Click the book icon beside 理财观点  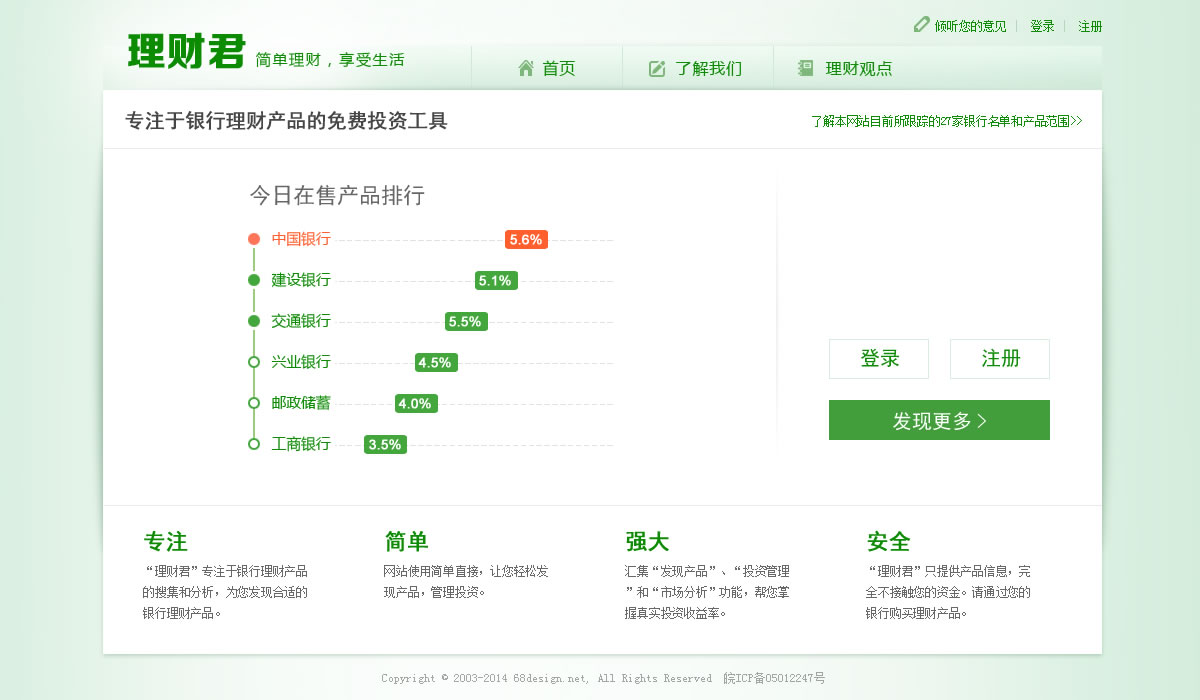click(x=806, y=68)
